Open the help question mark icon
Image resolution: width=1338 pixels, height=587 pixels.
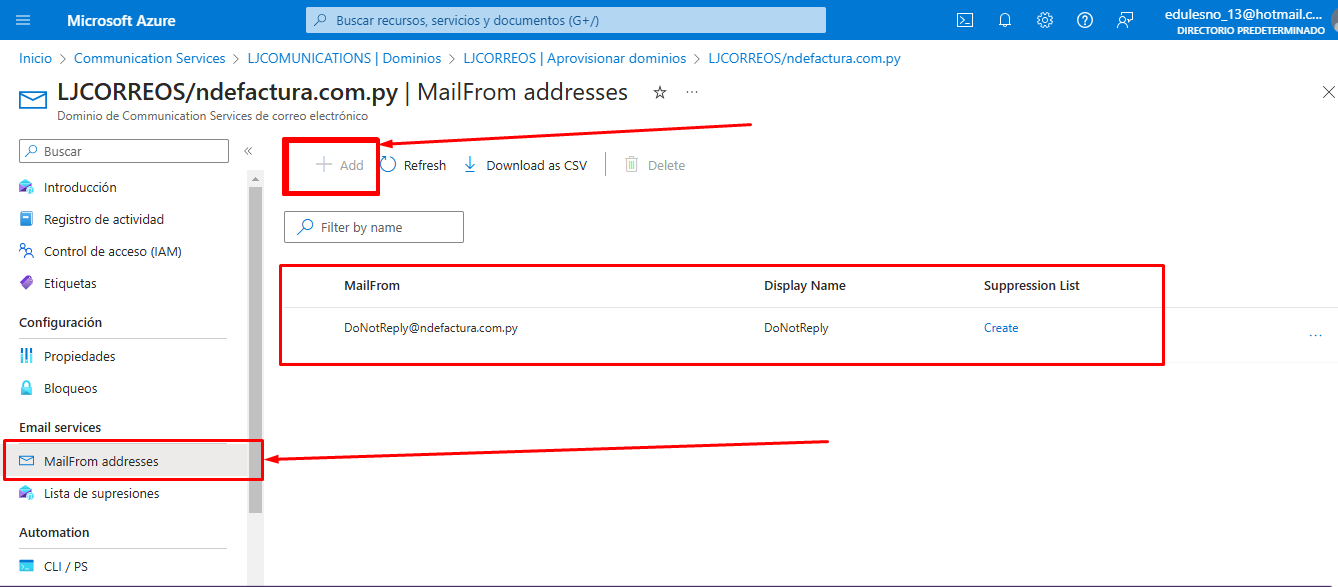(1085, 20)
